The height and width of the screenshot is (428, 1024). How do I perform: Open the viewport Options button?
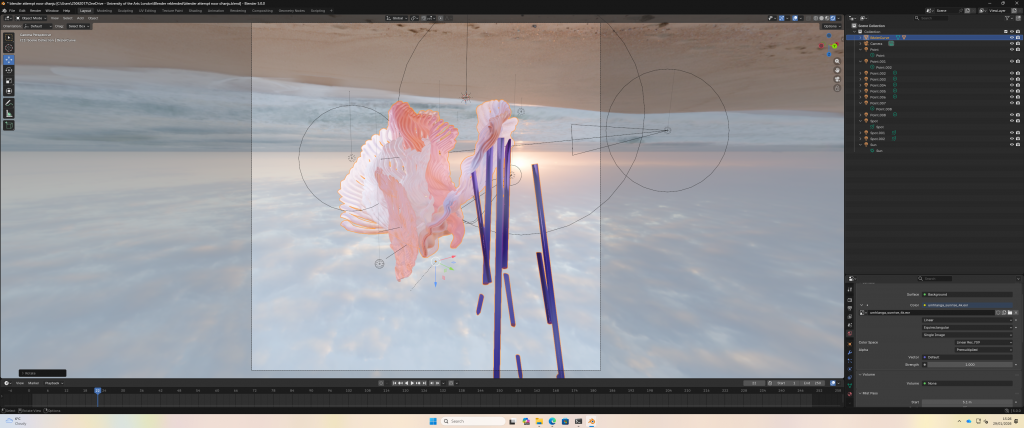coord(830,26)
